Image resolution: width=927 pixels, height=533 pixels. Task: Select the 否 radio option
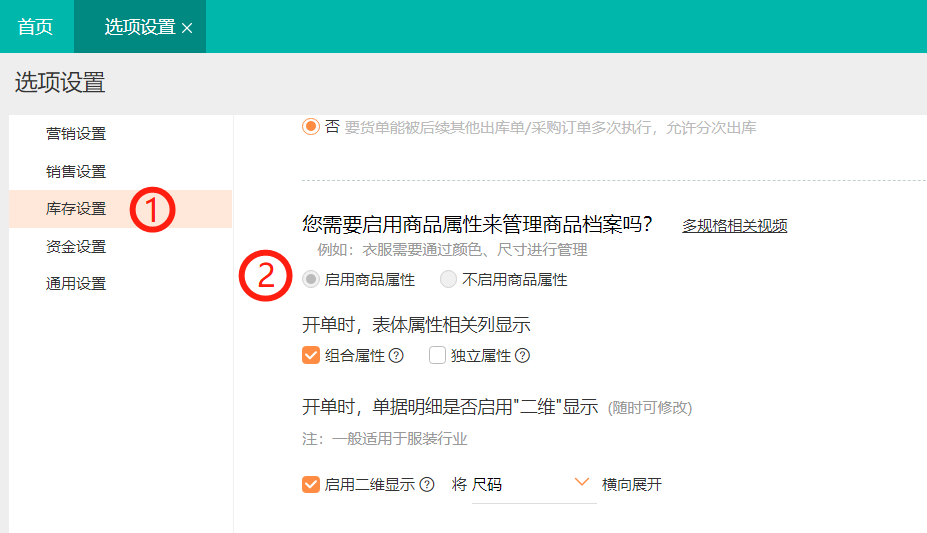311,126
